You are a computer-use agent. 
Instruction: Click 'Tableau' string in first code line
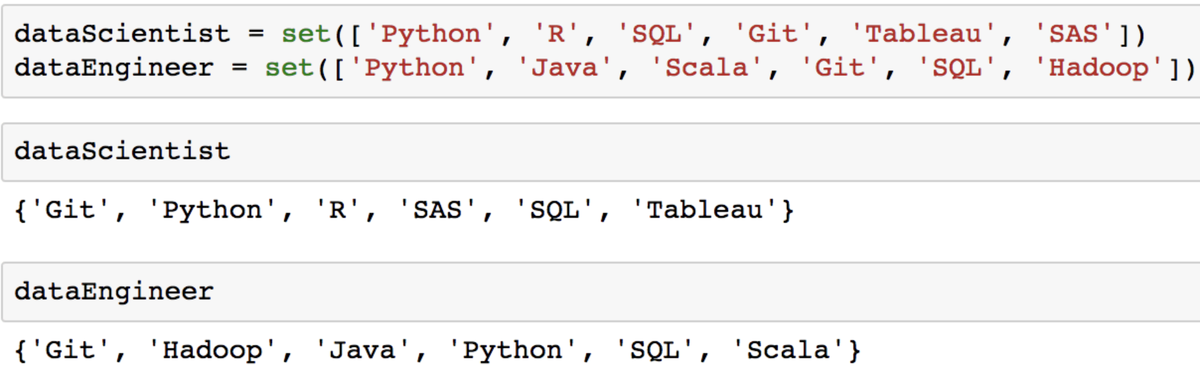click(x=921, y=35)
